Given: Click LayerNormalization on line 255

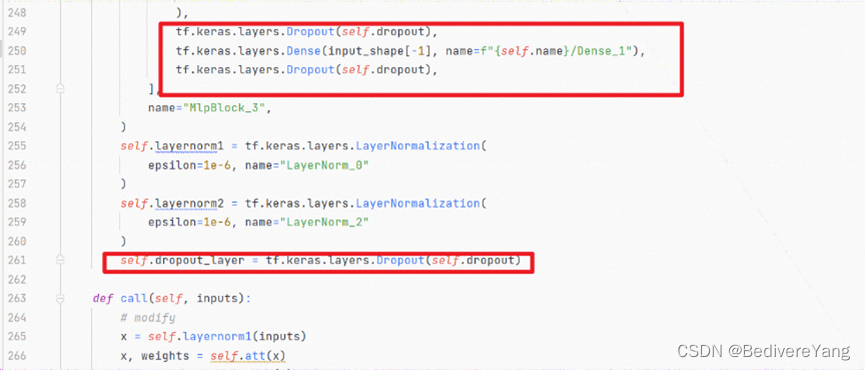Looking at the screenshot, I should (x=418, y=146).
